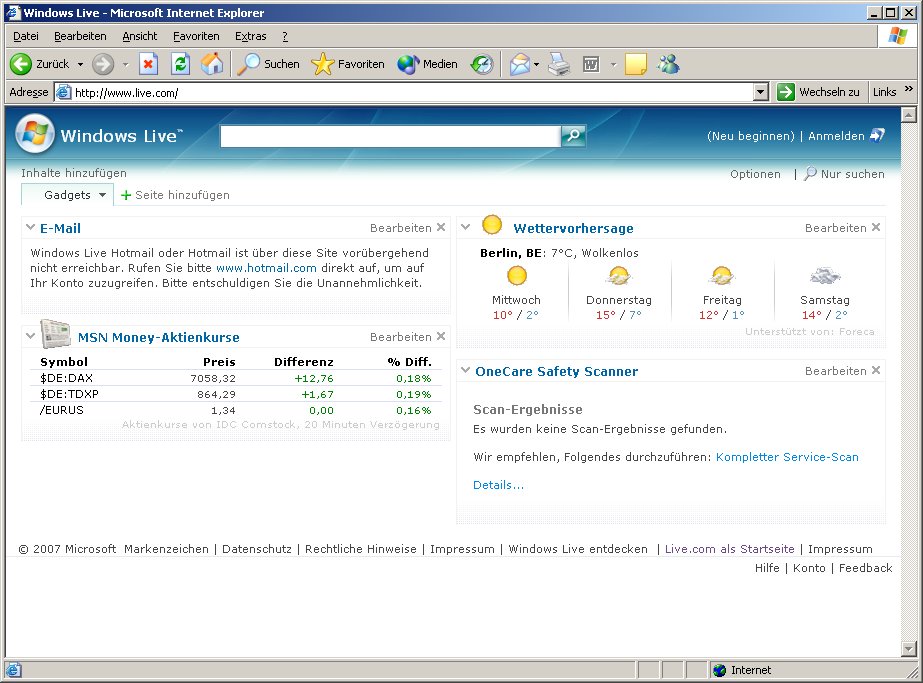Collapse the E-Mail gadget chevron

click(x=31, y=227)
